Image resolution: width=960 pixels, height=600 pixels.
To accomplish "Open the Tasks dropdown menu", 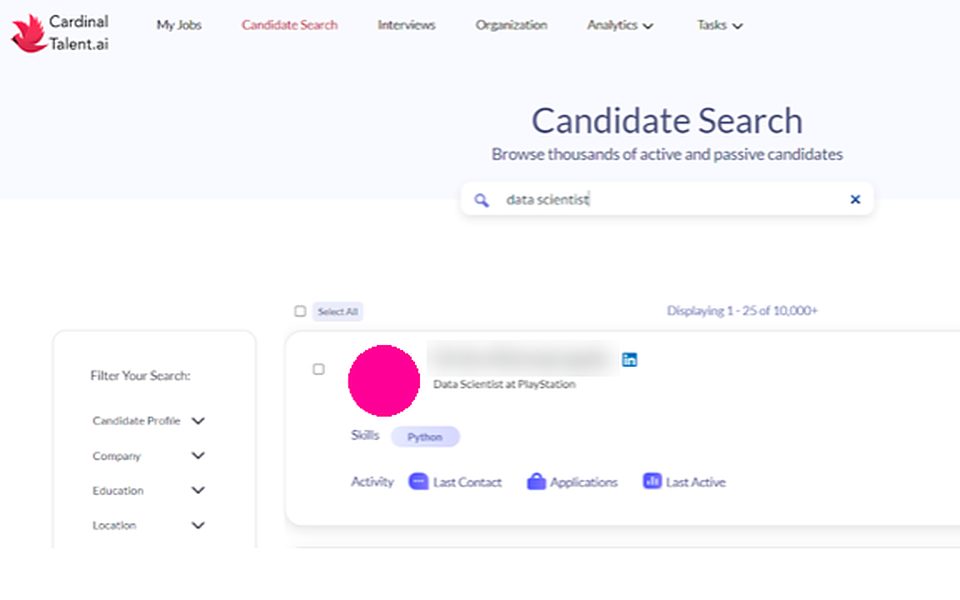I will (x=719, y=25).
